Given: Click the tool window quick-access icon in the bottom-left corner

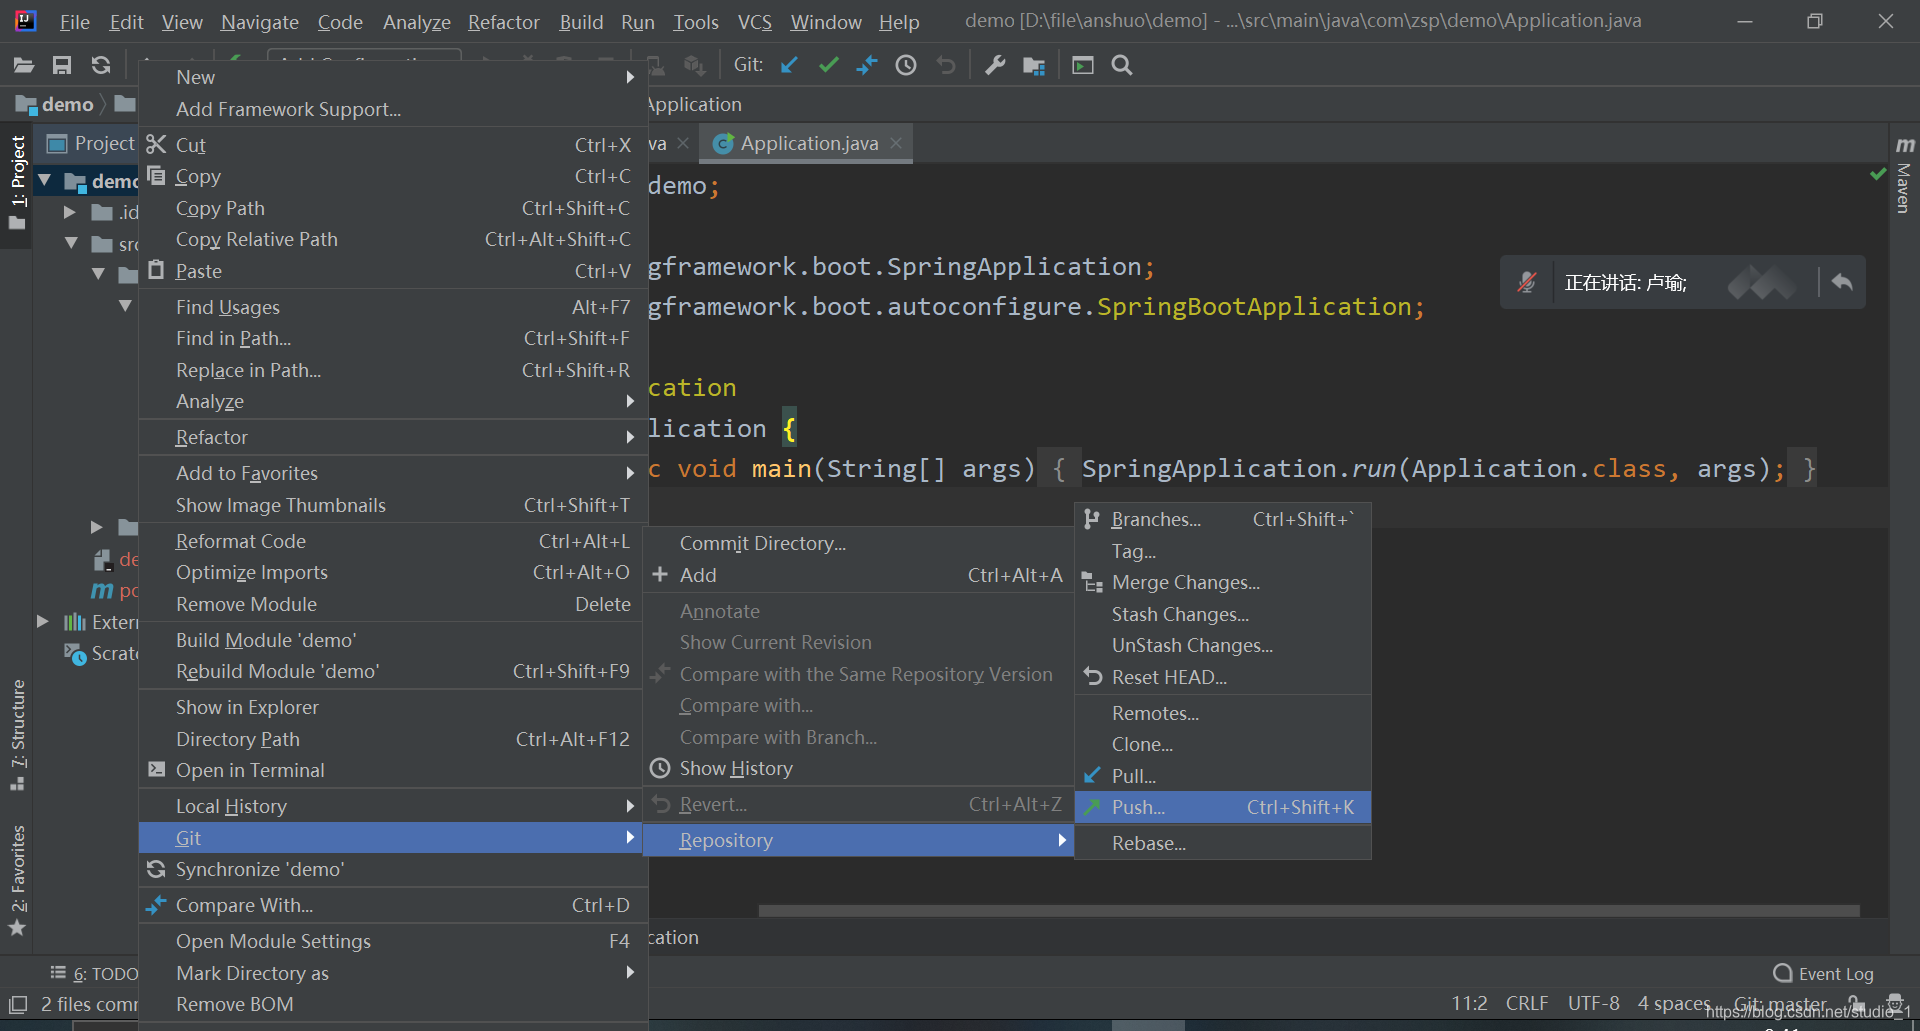Looking at the screenshot, I should click(x=18, y=1004).
